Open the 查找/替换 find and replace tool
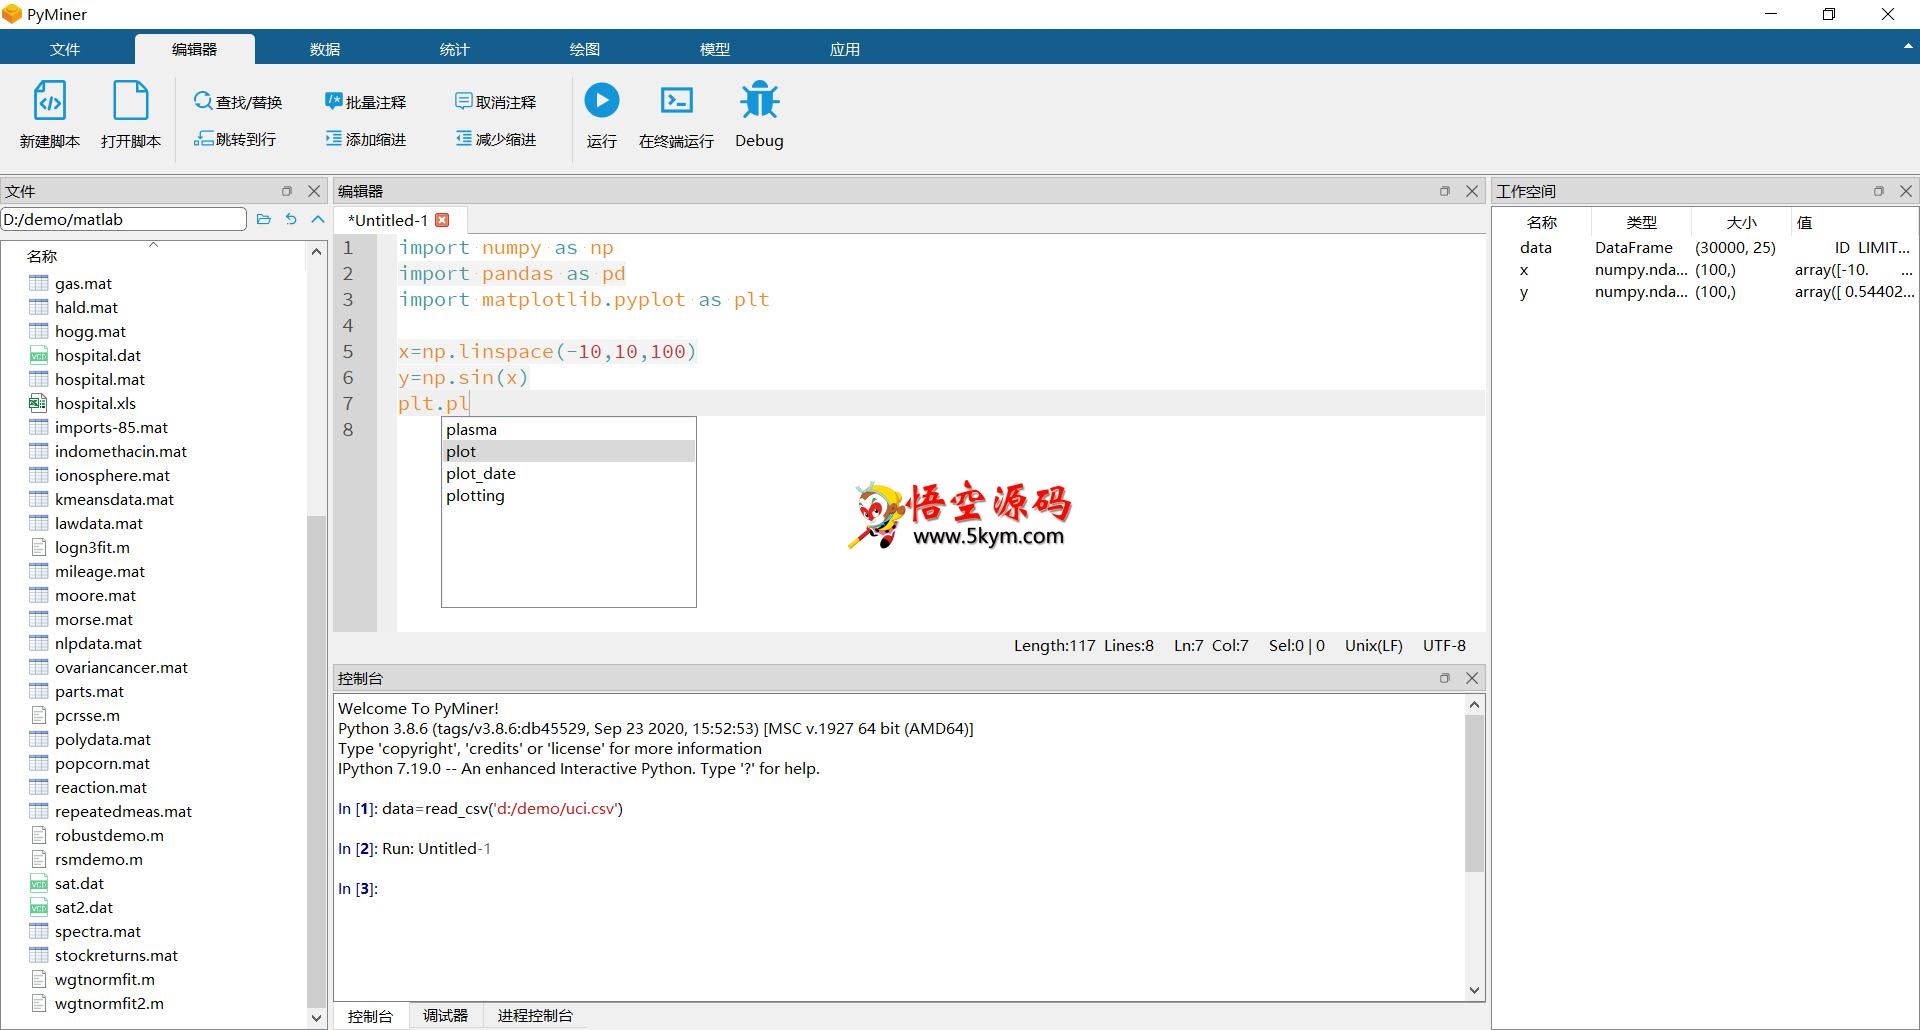 [238, 101]
